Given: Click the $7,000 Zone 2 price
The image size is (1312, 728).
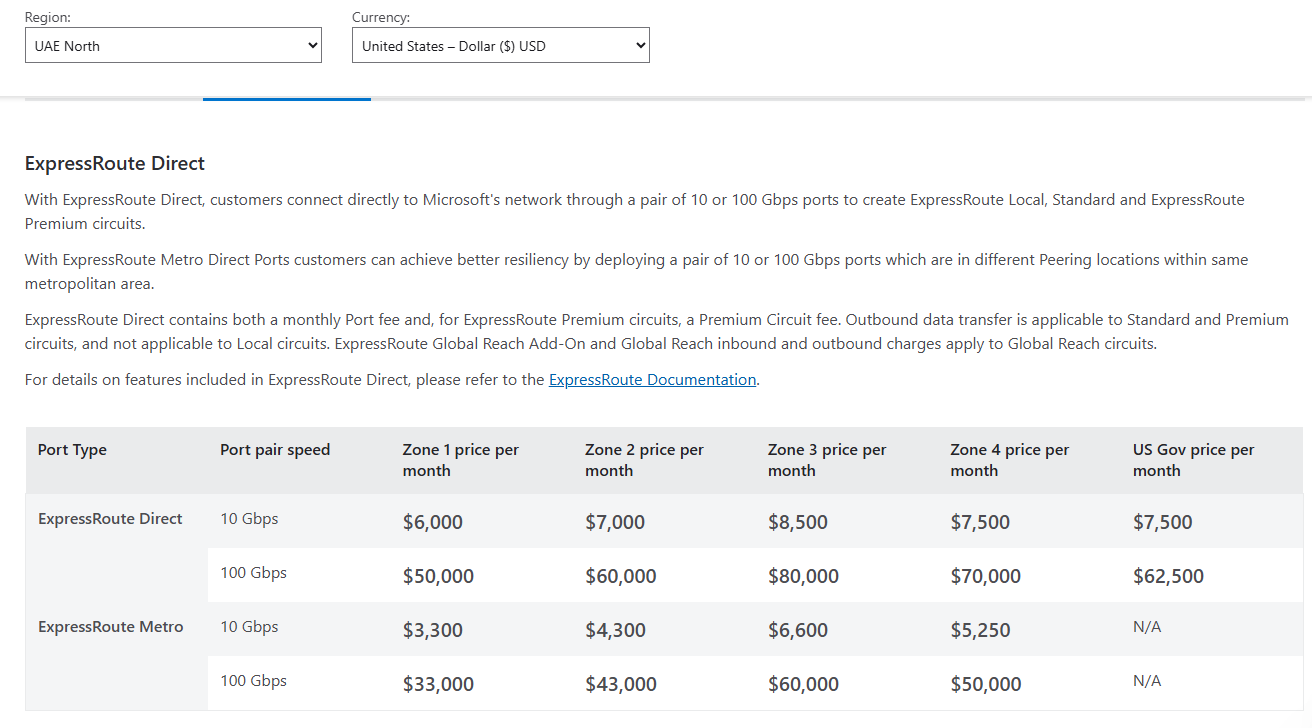Looking at the screenshot, I should (615, 522).
